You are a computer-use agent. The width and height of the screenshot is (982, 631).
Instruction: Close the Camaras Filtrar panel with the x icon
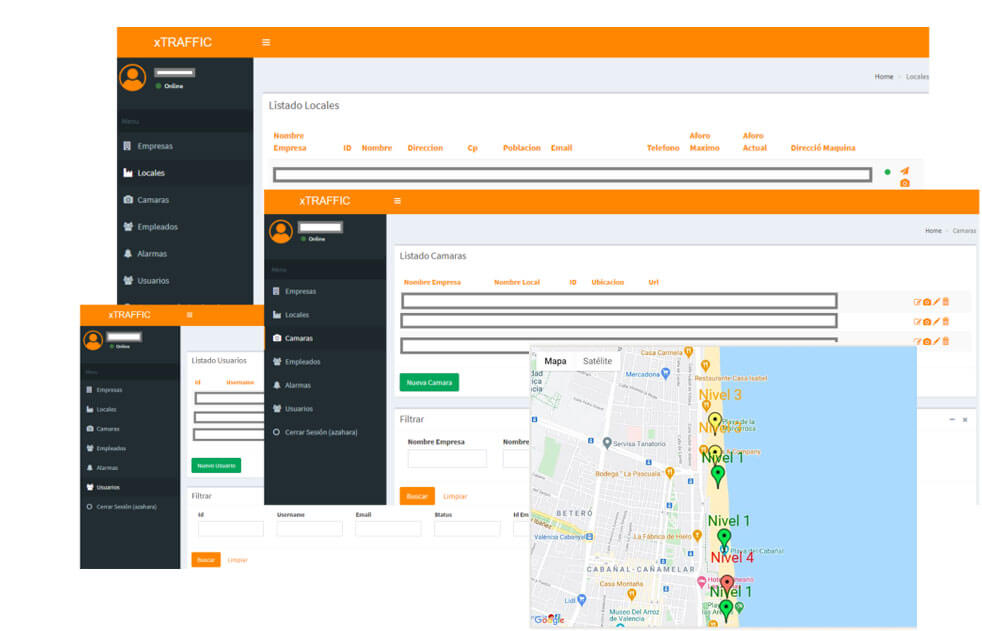click(965, 420)
